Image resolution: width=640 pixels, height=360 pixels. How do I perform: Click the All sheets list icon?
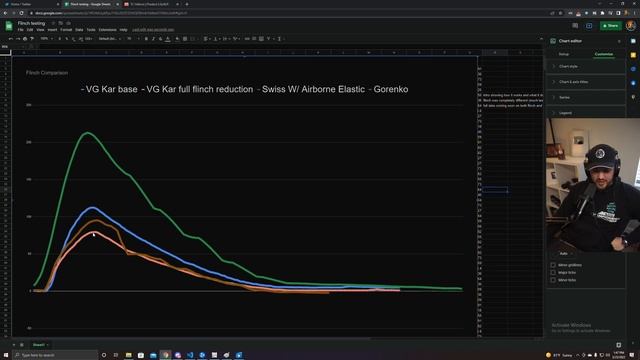click(x=22, y=345)
